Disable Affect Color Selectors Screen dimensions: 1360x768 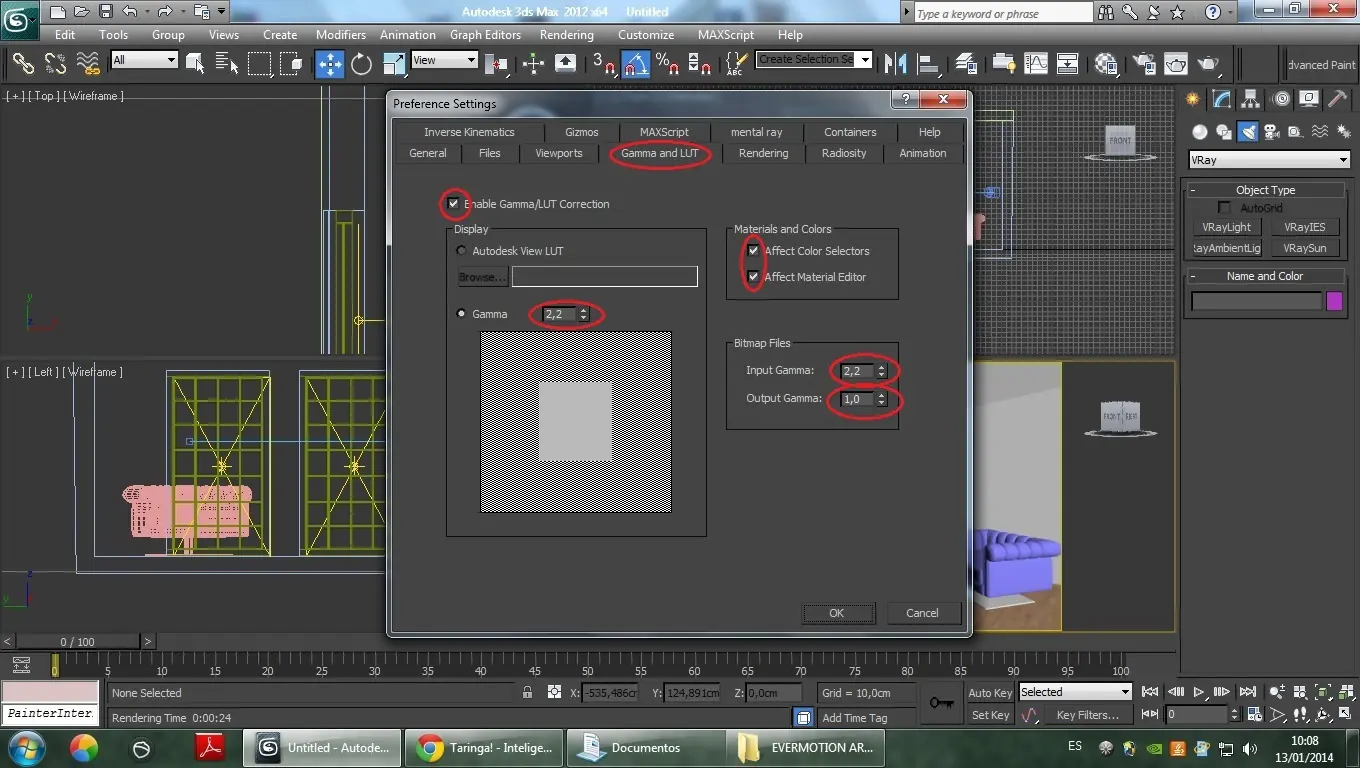[x=753, y=250]
